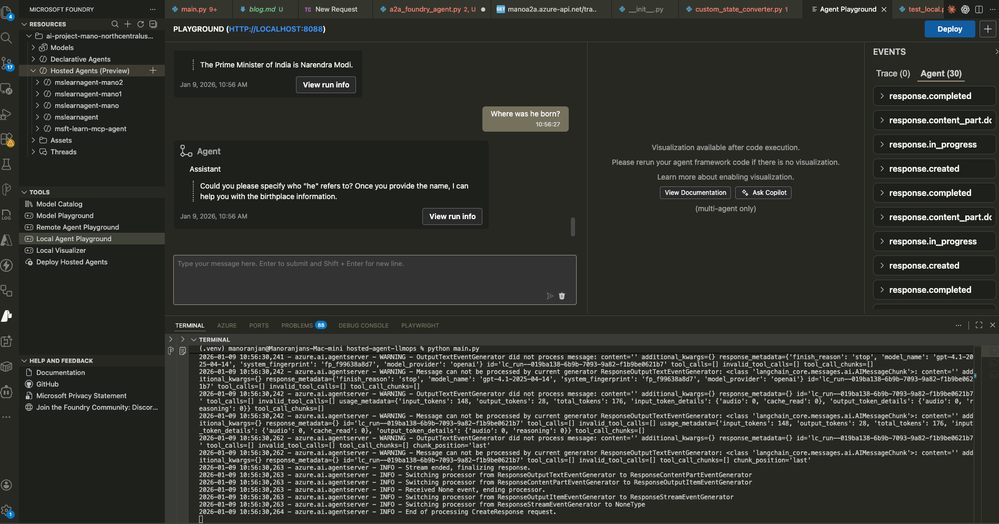The width and height of the screenshot is (999, 524).
Task: Collapse Hosted Agents (Preview) node
Action: click(34, 71)
